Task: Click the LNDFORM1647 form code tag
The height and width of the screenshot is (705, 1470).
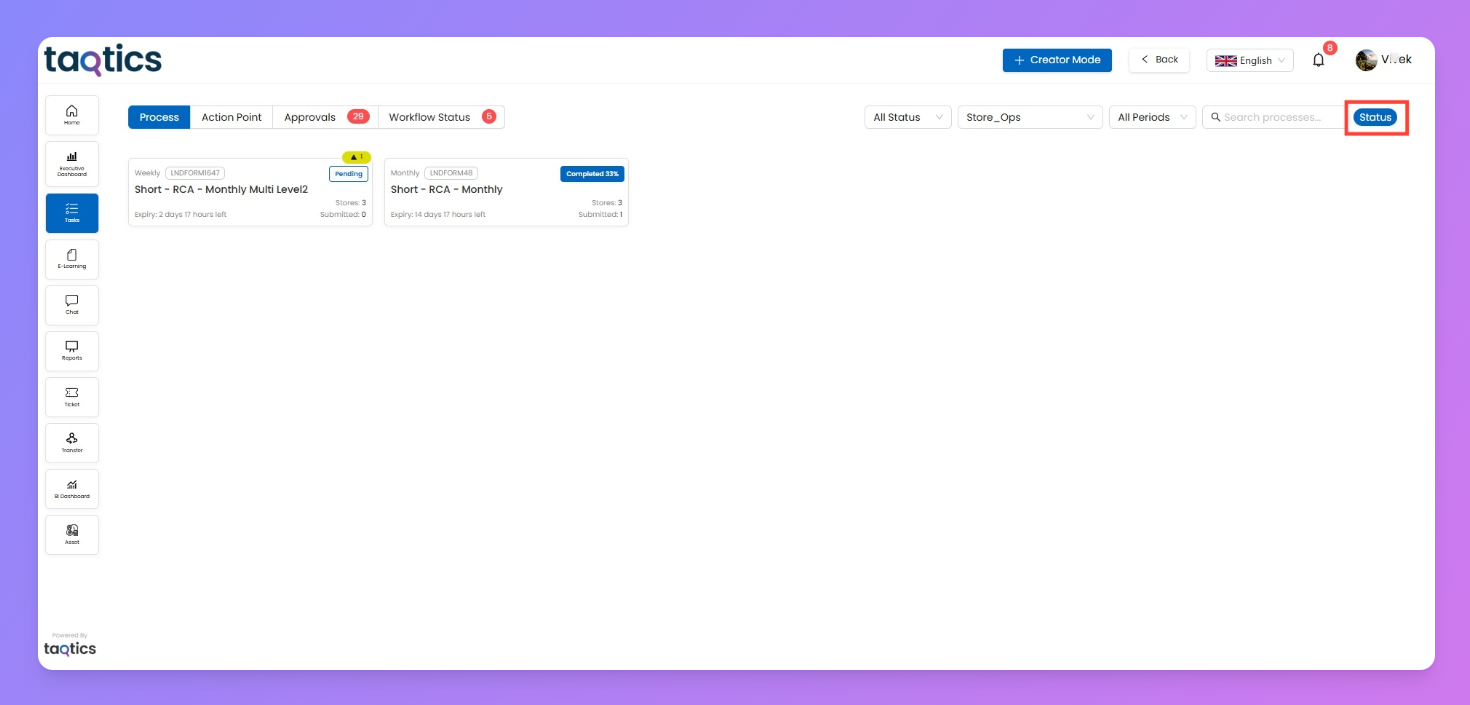Action: point(195,173)
